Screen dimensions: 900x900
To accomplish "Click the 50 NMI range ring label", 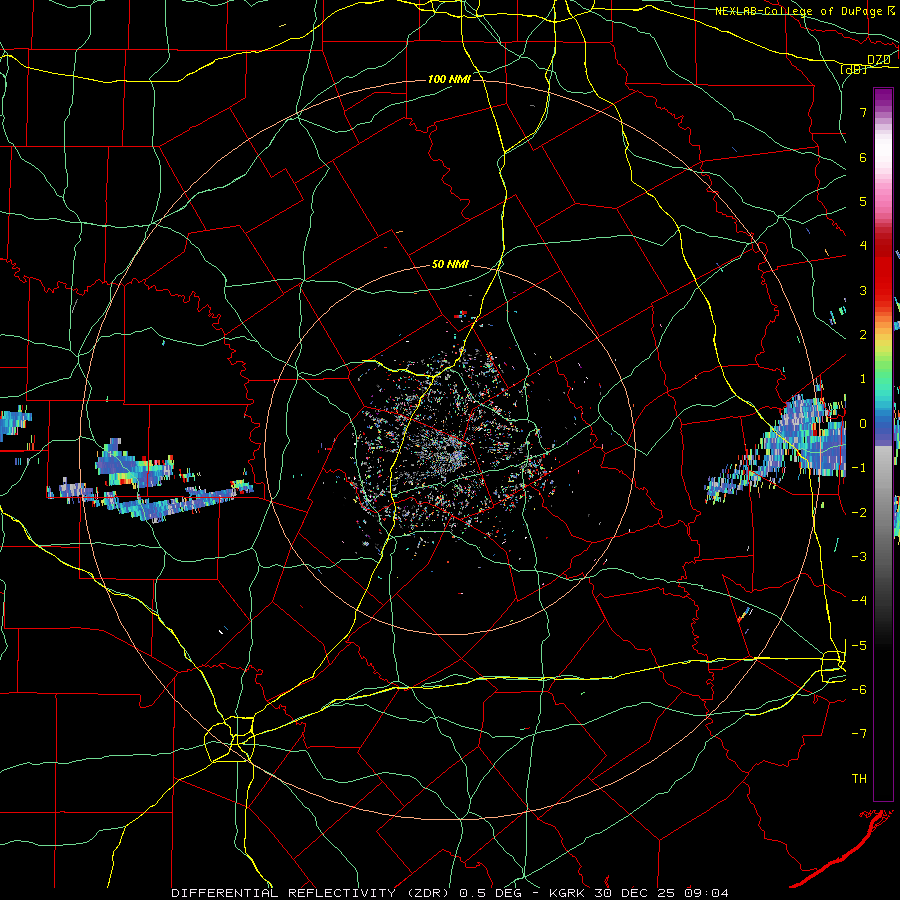I will tap(450, 265).
